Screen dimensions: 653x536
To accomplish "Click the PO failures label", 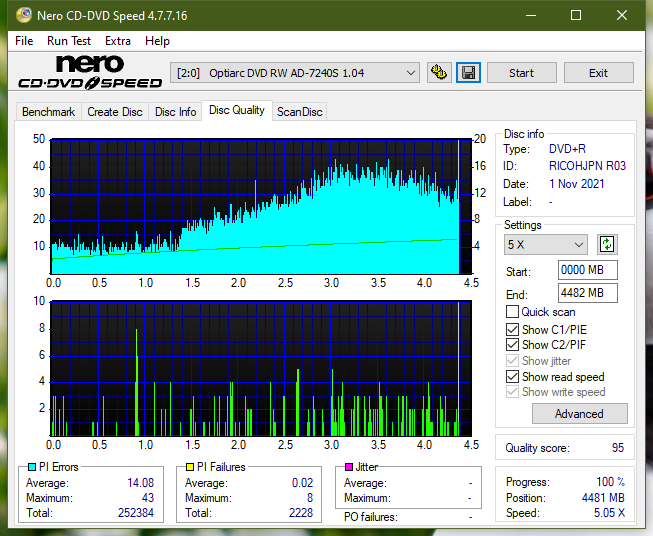I will click(x=371, y=517).
